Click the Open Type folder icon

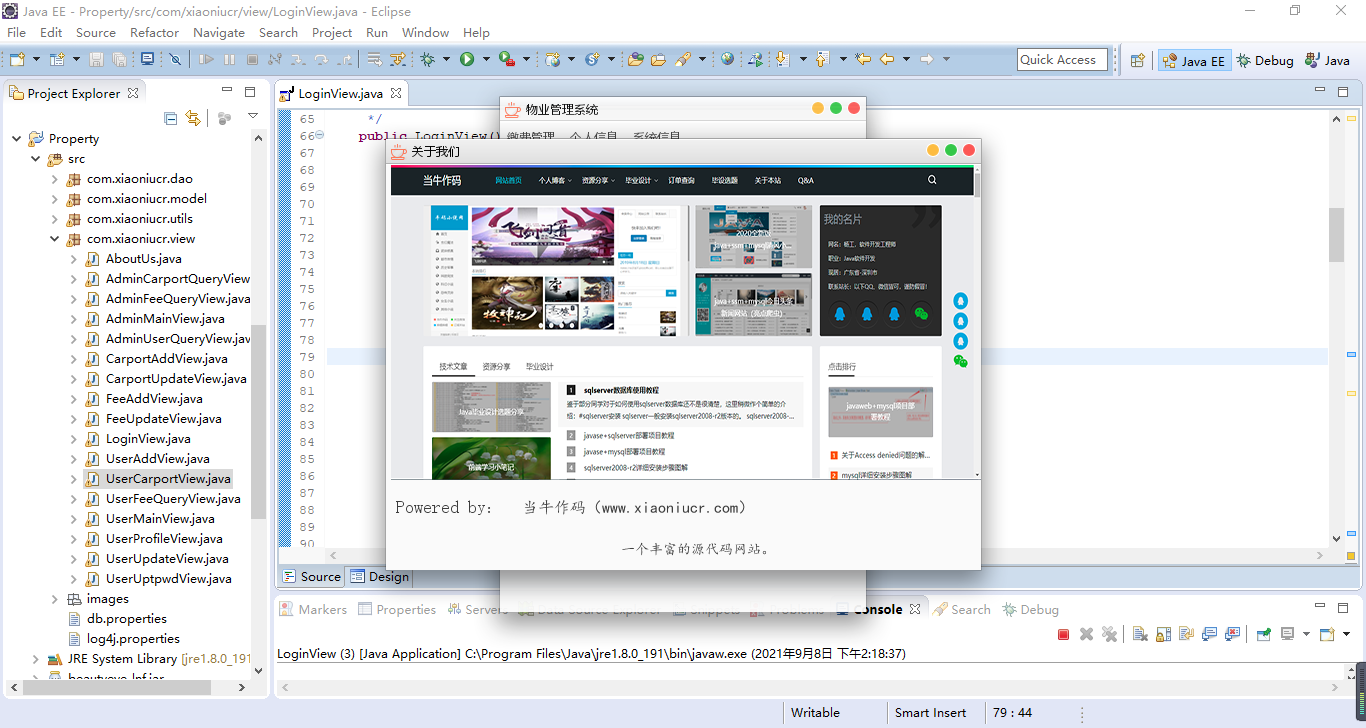pyautogui.click(x=635, y=60)
